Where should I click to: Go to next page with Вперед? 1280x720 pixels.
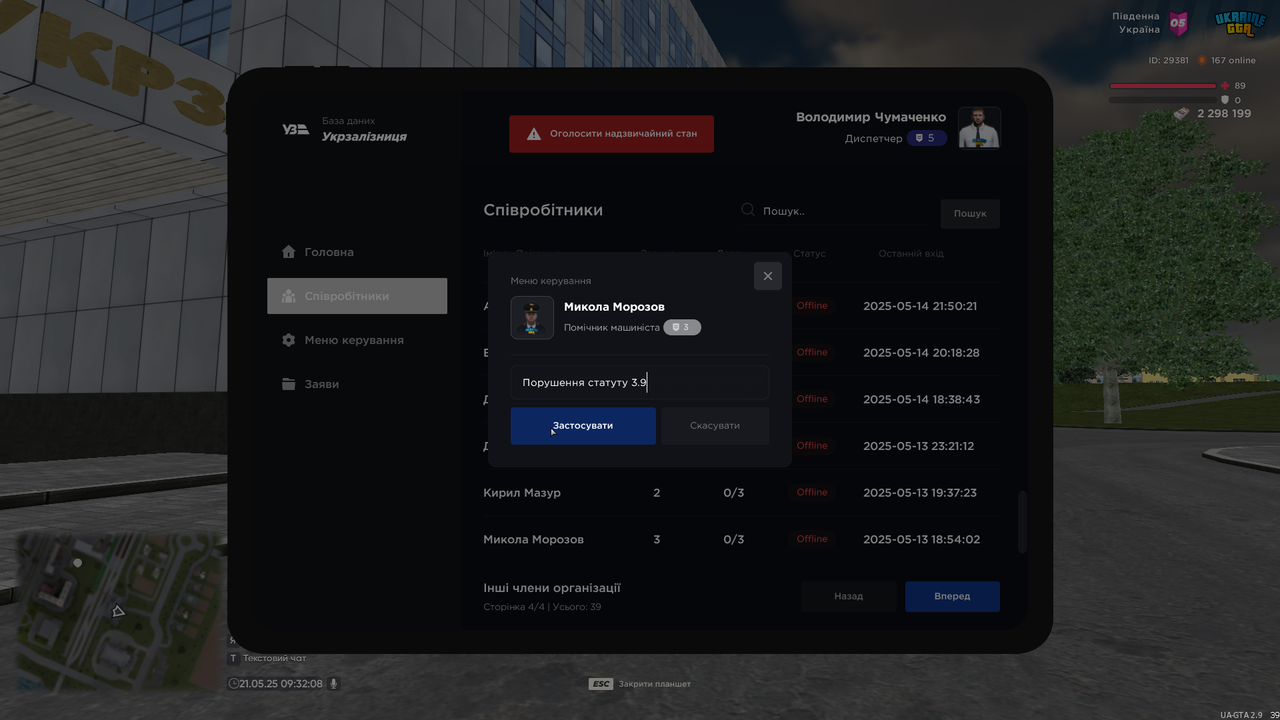click(952, 596)
